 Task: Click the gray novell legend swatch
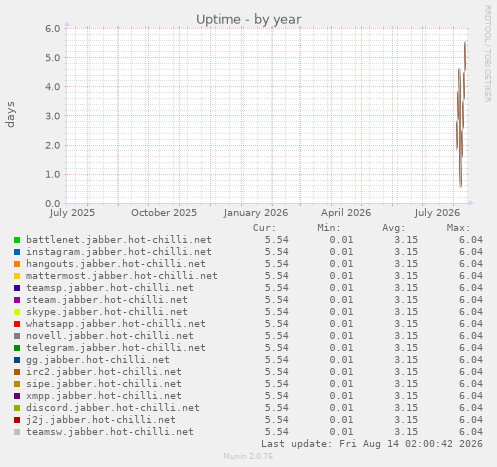tap(17, 336)
